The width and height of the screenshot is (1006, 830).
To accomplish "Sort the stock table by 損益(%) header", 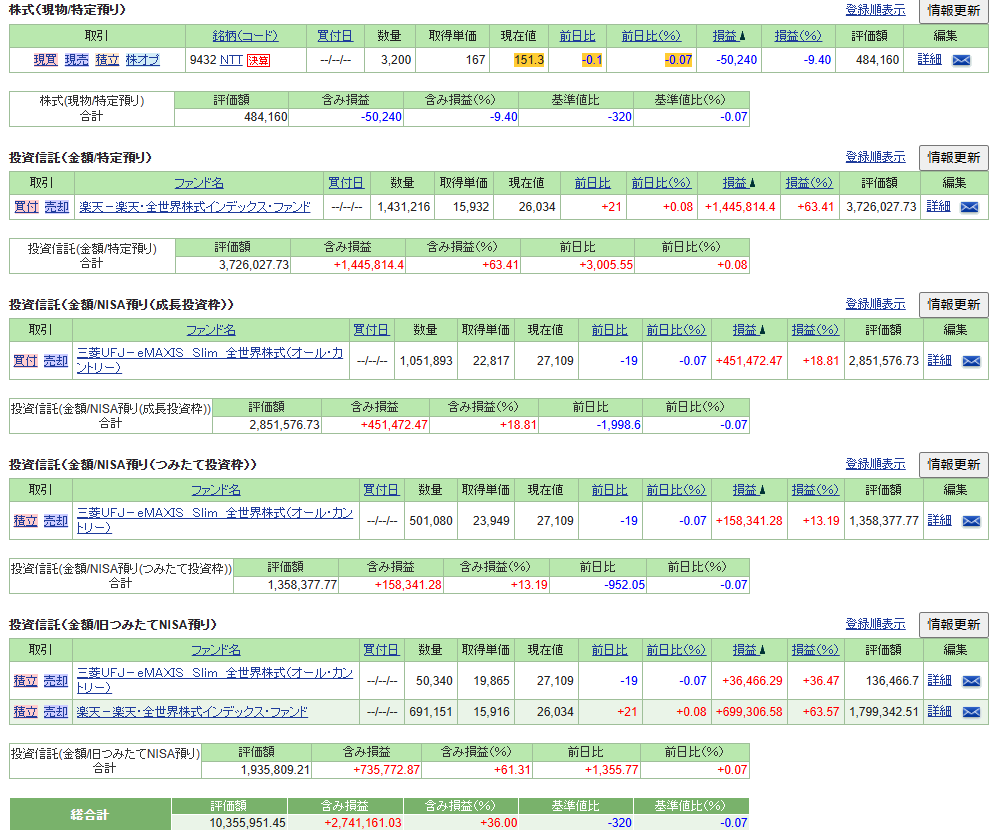I will (798, 37).
